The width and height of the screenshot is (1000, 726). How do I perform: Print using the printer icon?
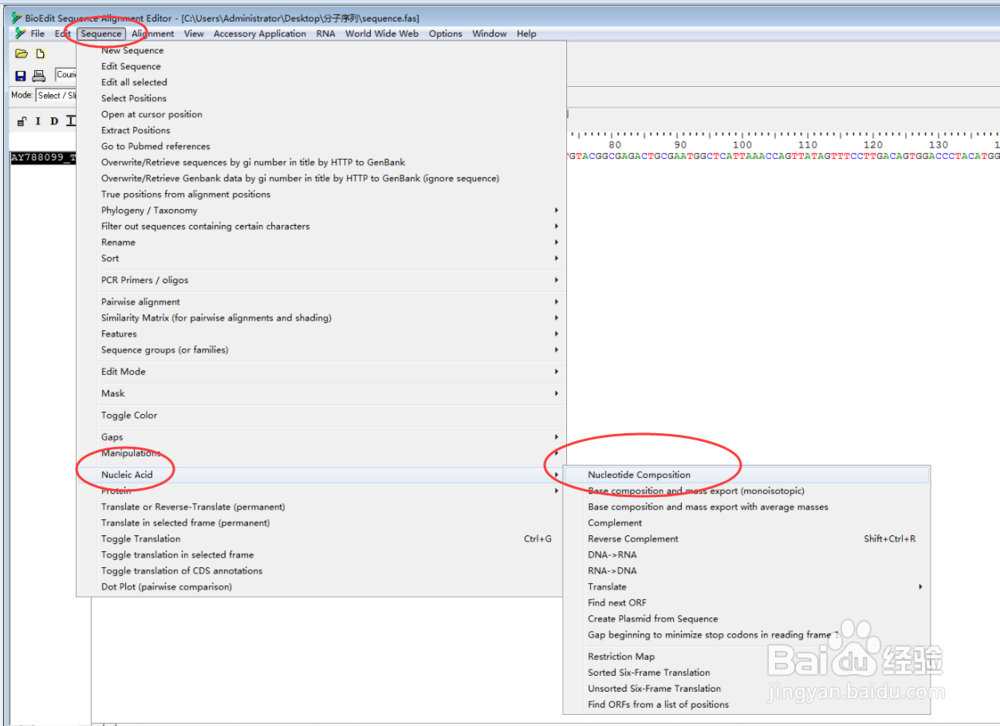tap(39, 76)
